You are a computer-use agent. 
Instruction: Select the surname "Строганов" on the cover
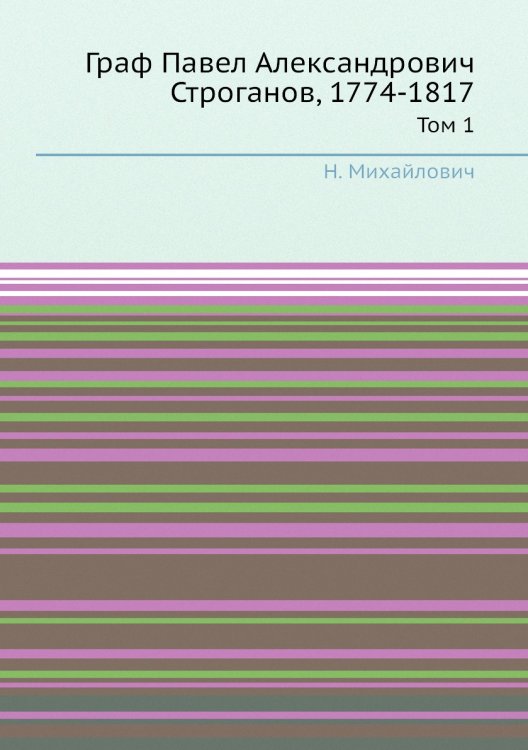pos(242,94)
